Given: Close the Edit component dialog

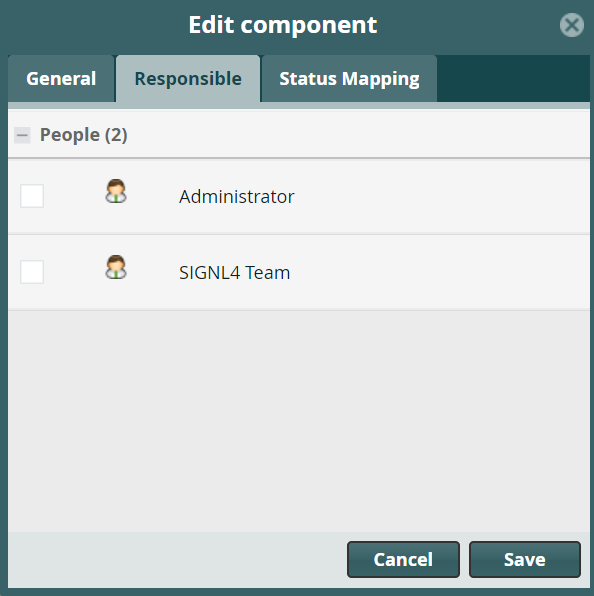Looking at the screenshot, I should (572, 25).
